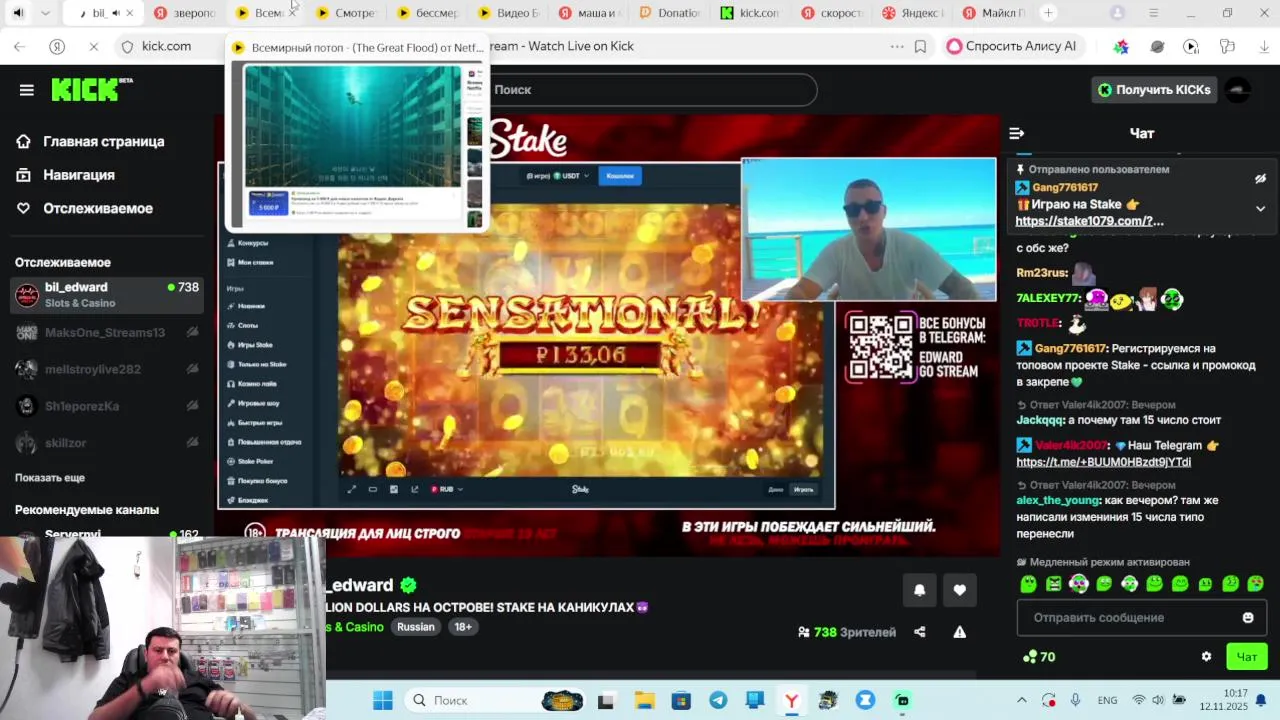
Task: Open user profile avatar
Action: [1238, 90]
